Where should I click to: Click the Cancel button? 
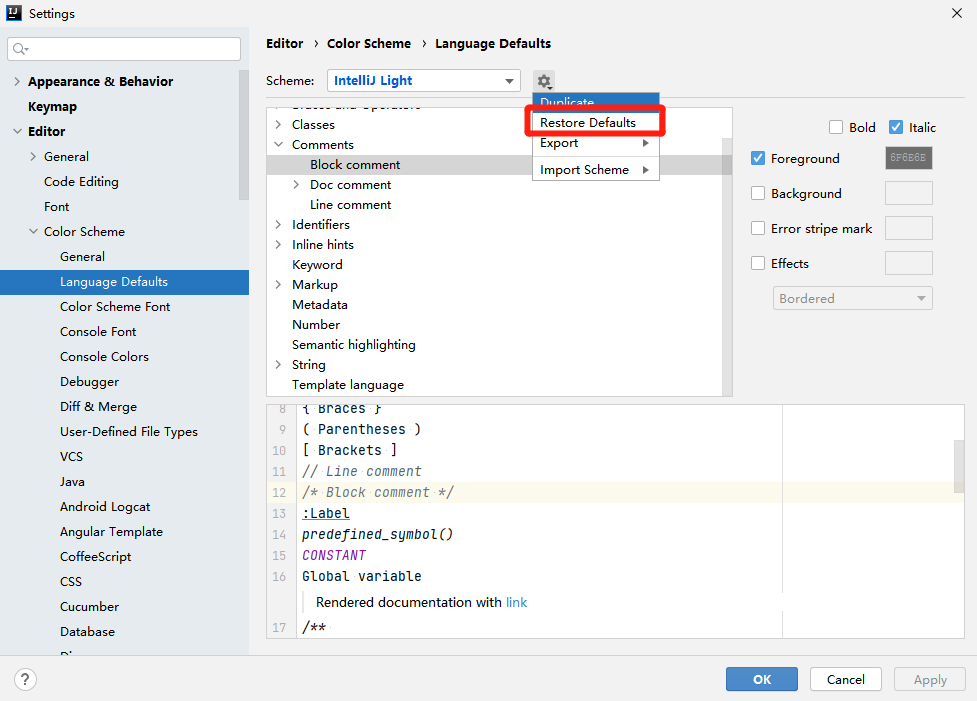(x=846, y=679)
